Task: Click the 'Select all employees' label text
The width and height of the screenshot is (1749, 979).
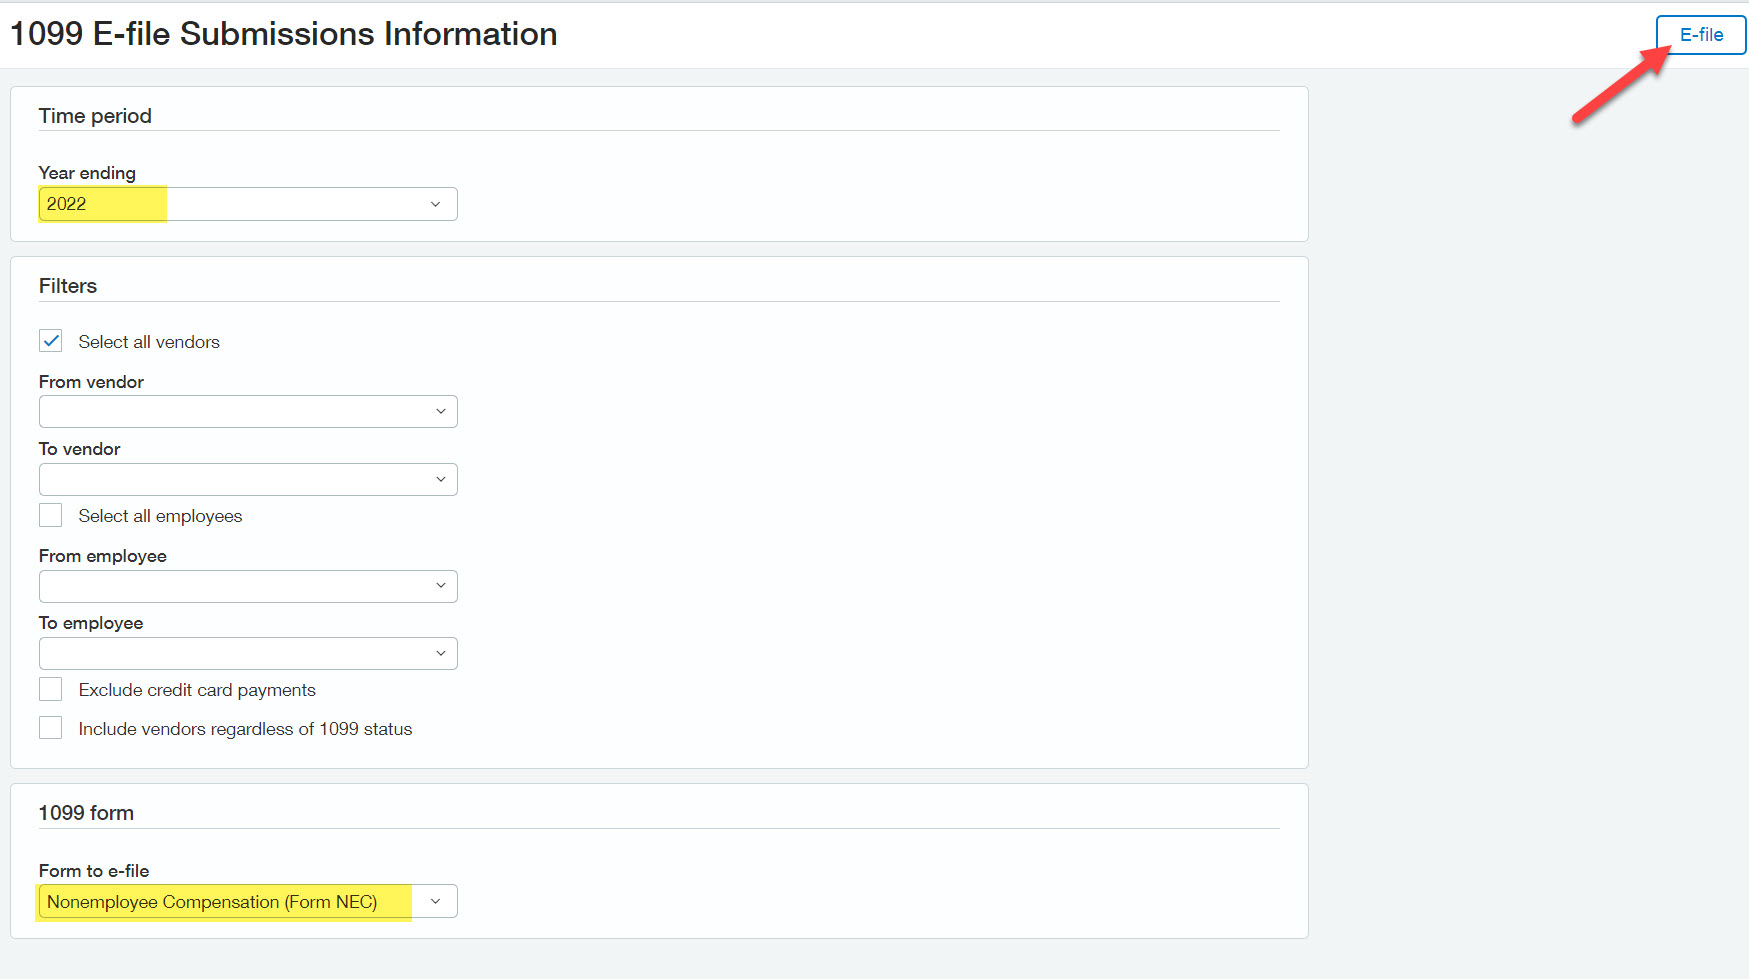Action: coord(160,516)
